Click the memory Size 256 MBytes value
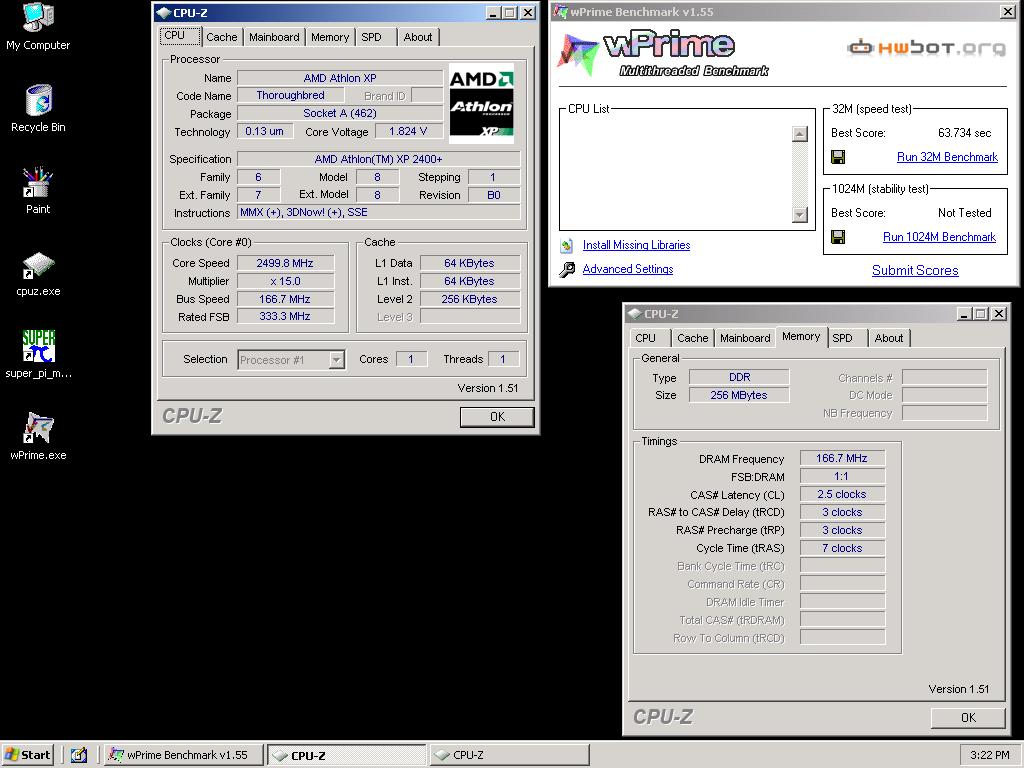Image resolution: width=1024 pixels, height=768 pixels. click(x=739, y=395)
